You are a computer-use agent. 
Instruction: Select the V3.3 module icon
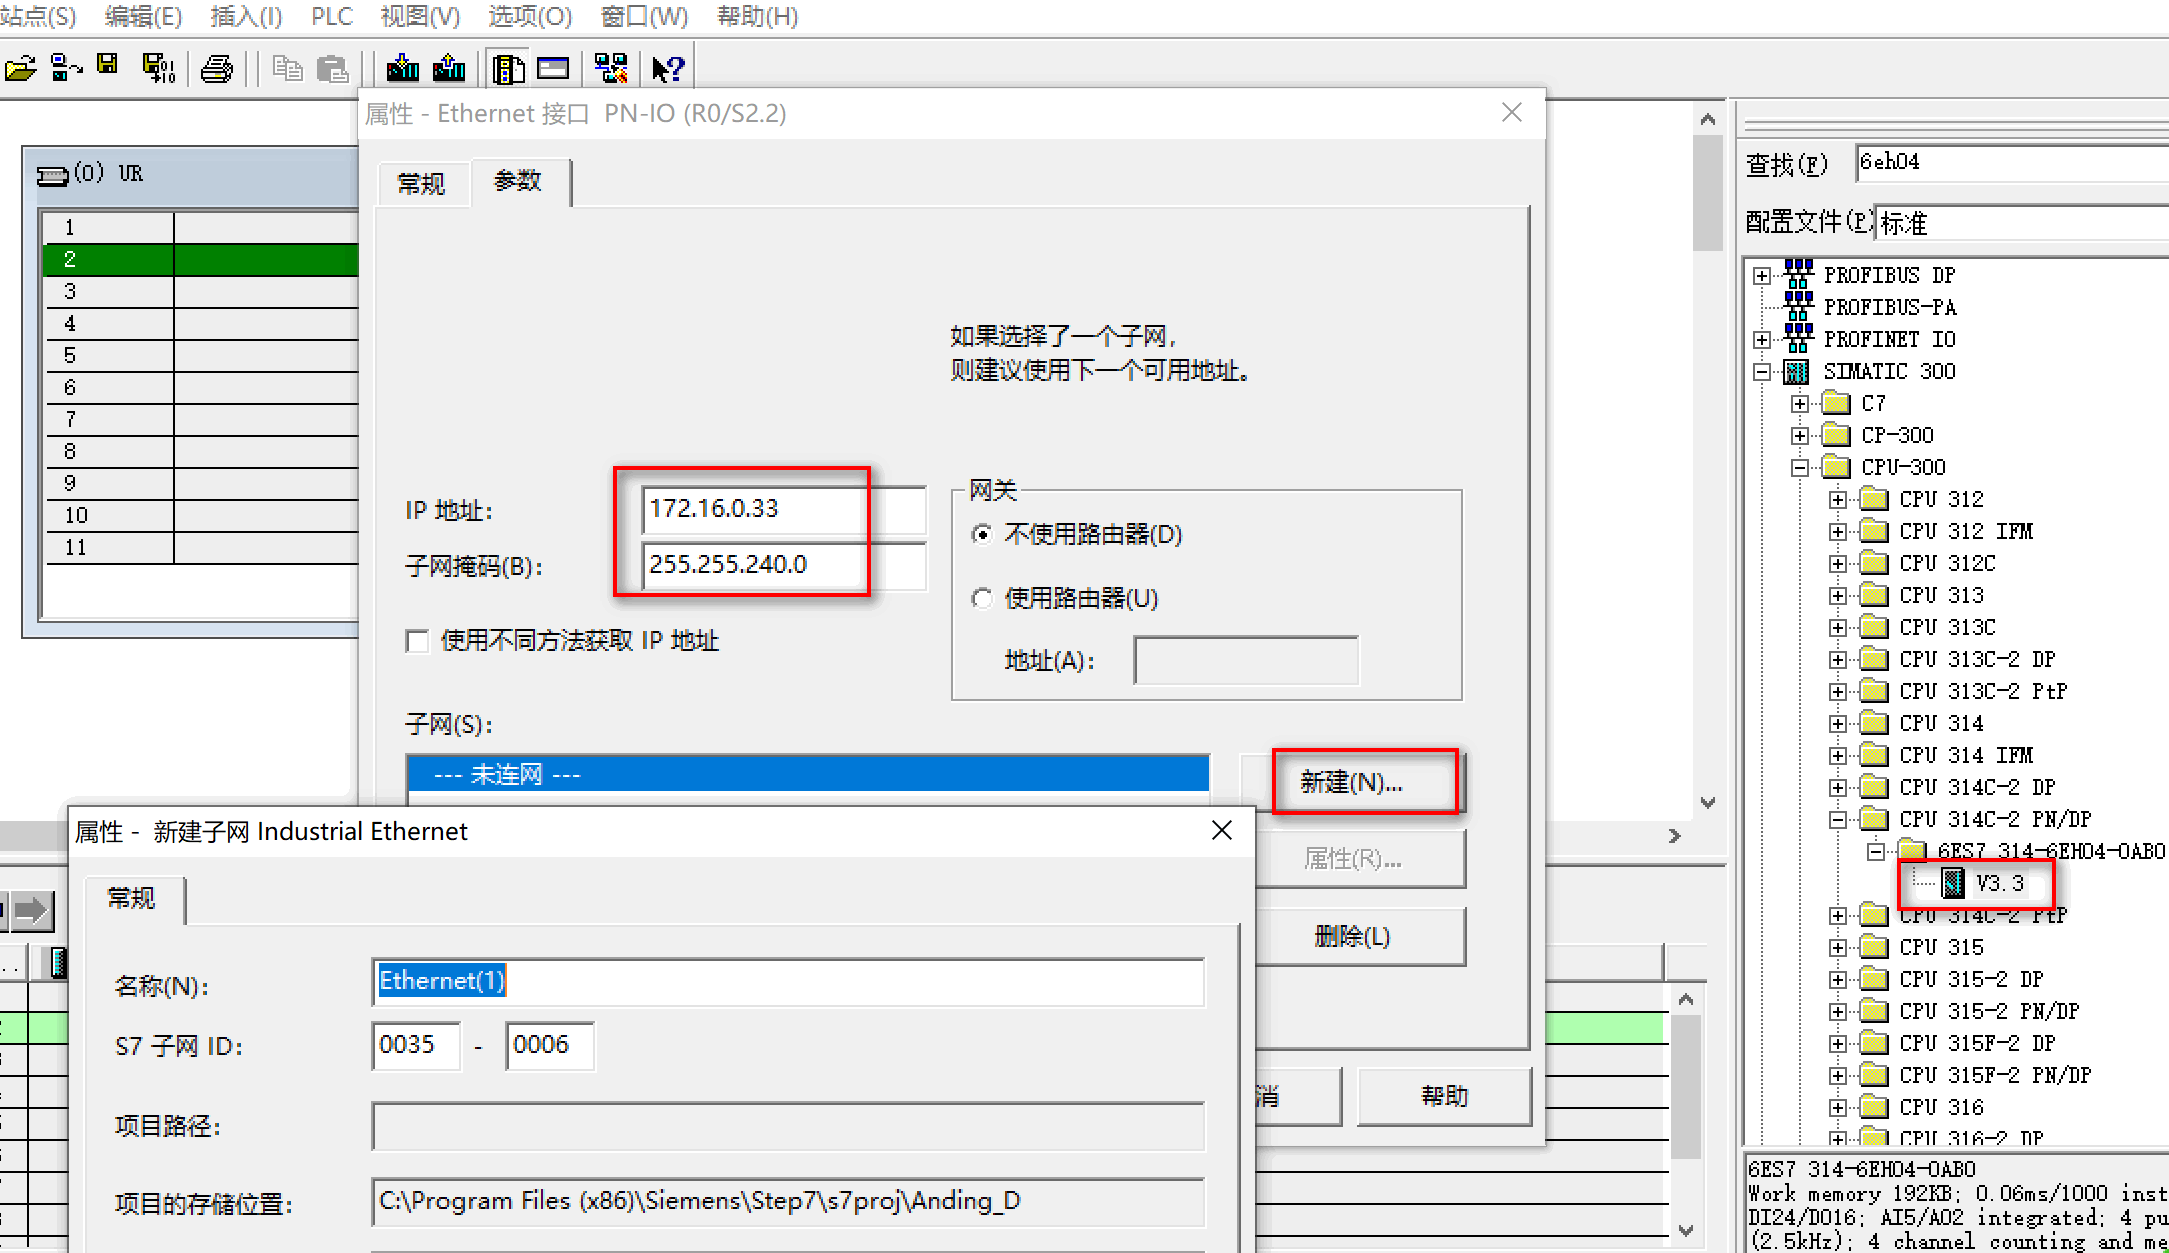[x=1953, y=883]
